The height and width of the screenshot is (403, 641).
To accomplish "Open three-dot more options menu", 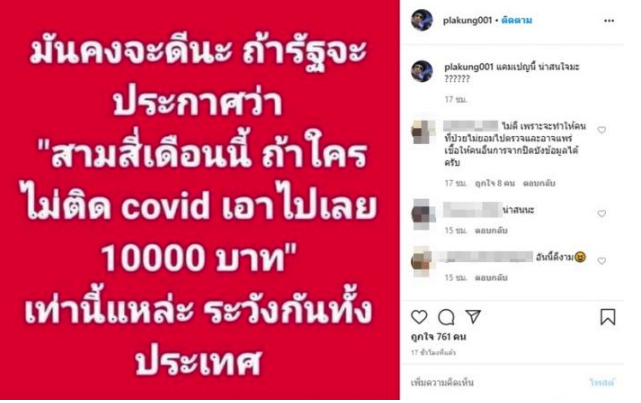I will [609, 21].
